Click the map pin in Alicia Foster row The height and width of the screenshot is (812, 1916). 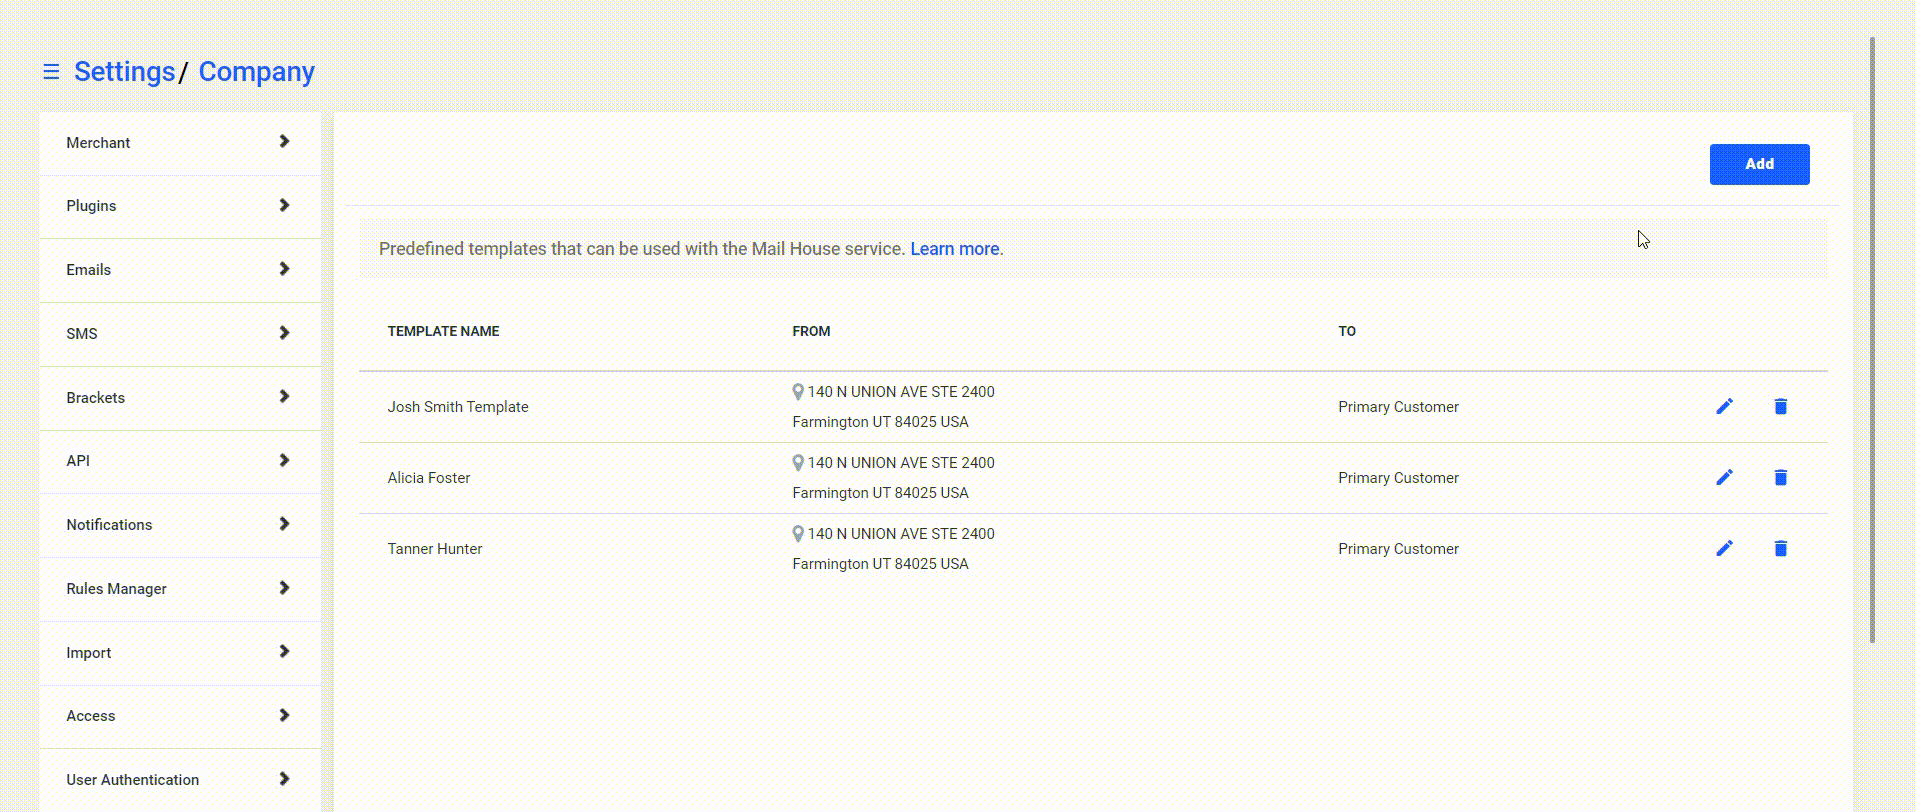798,463
